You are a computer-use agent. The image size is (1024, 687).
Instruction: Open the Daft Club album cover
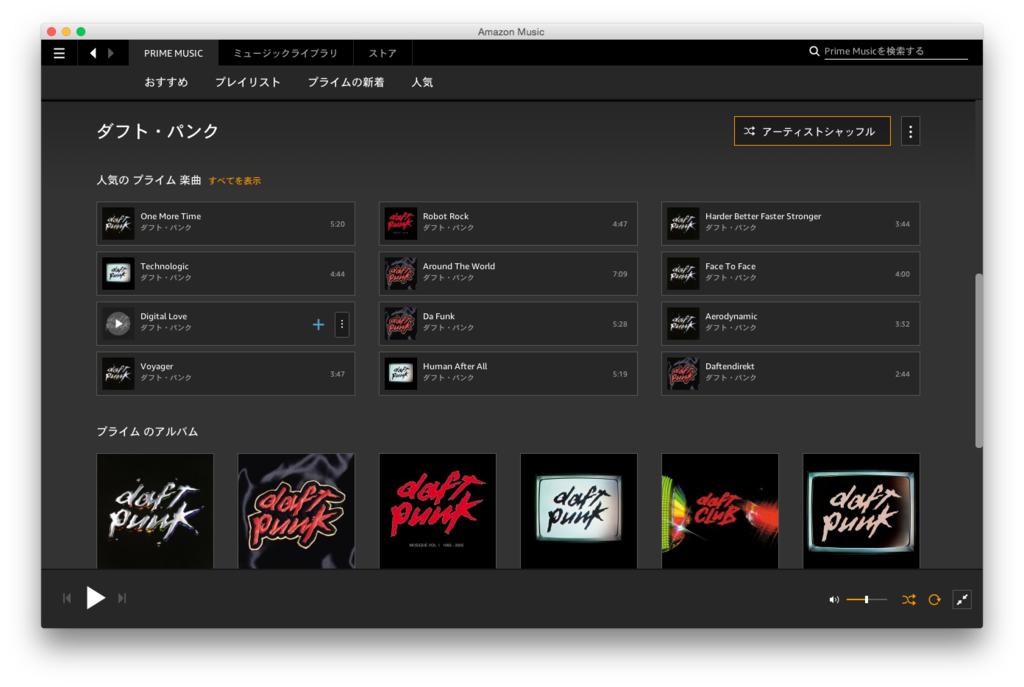tap(720, 511)
